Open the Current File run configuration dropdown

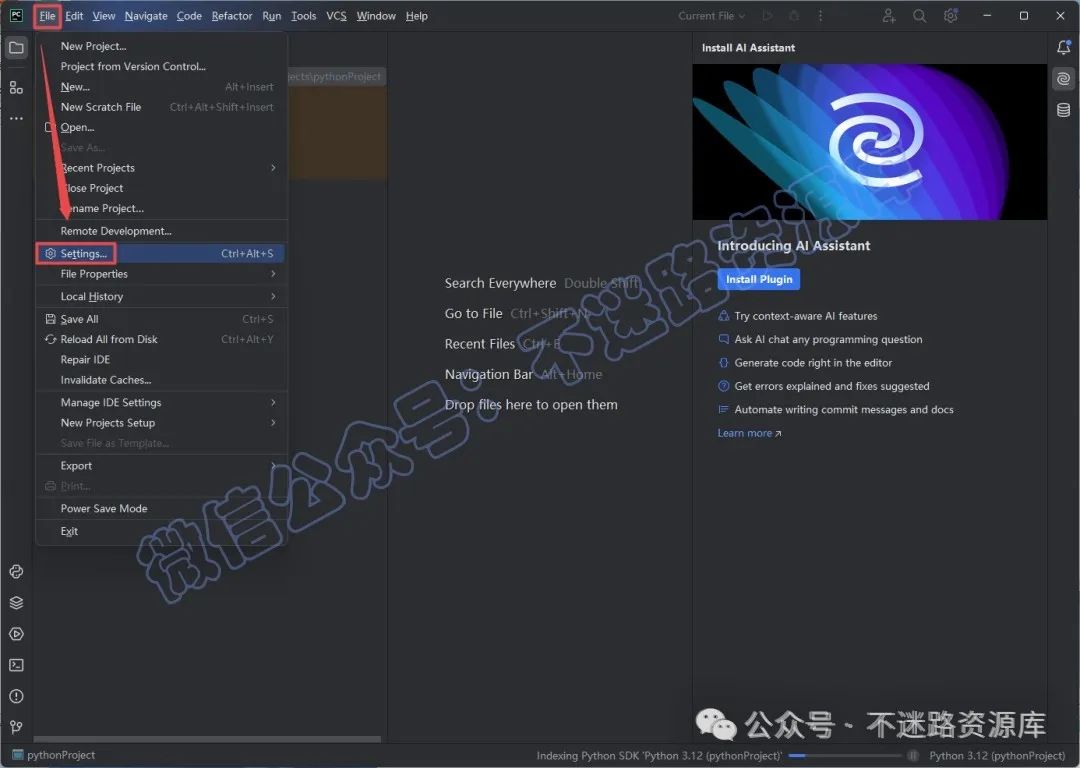(x=712, y=16)
